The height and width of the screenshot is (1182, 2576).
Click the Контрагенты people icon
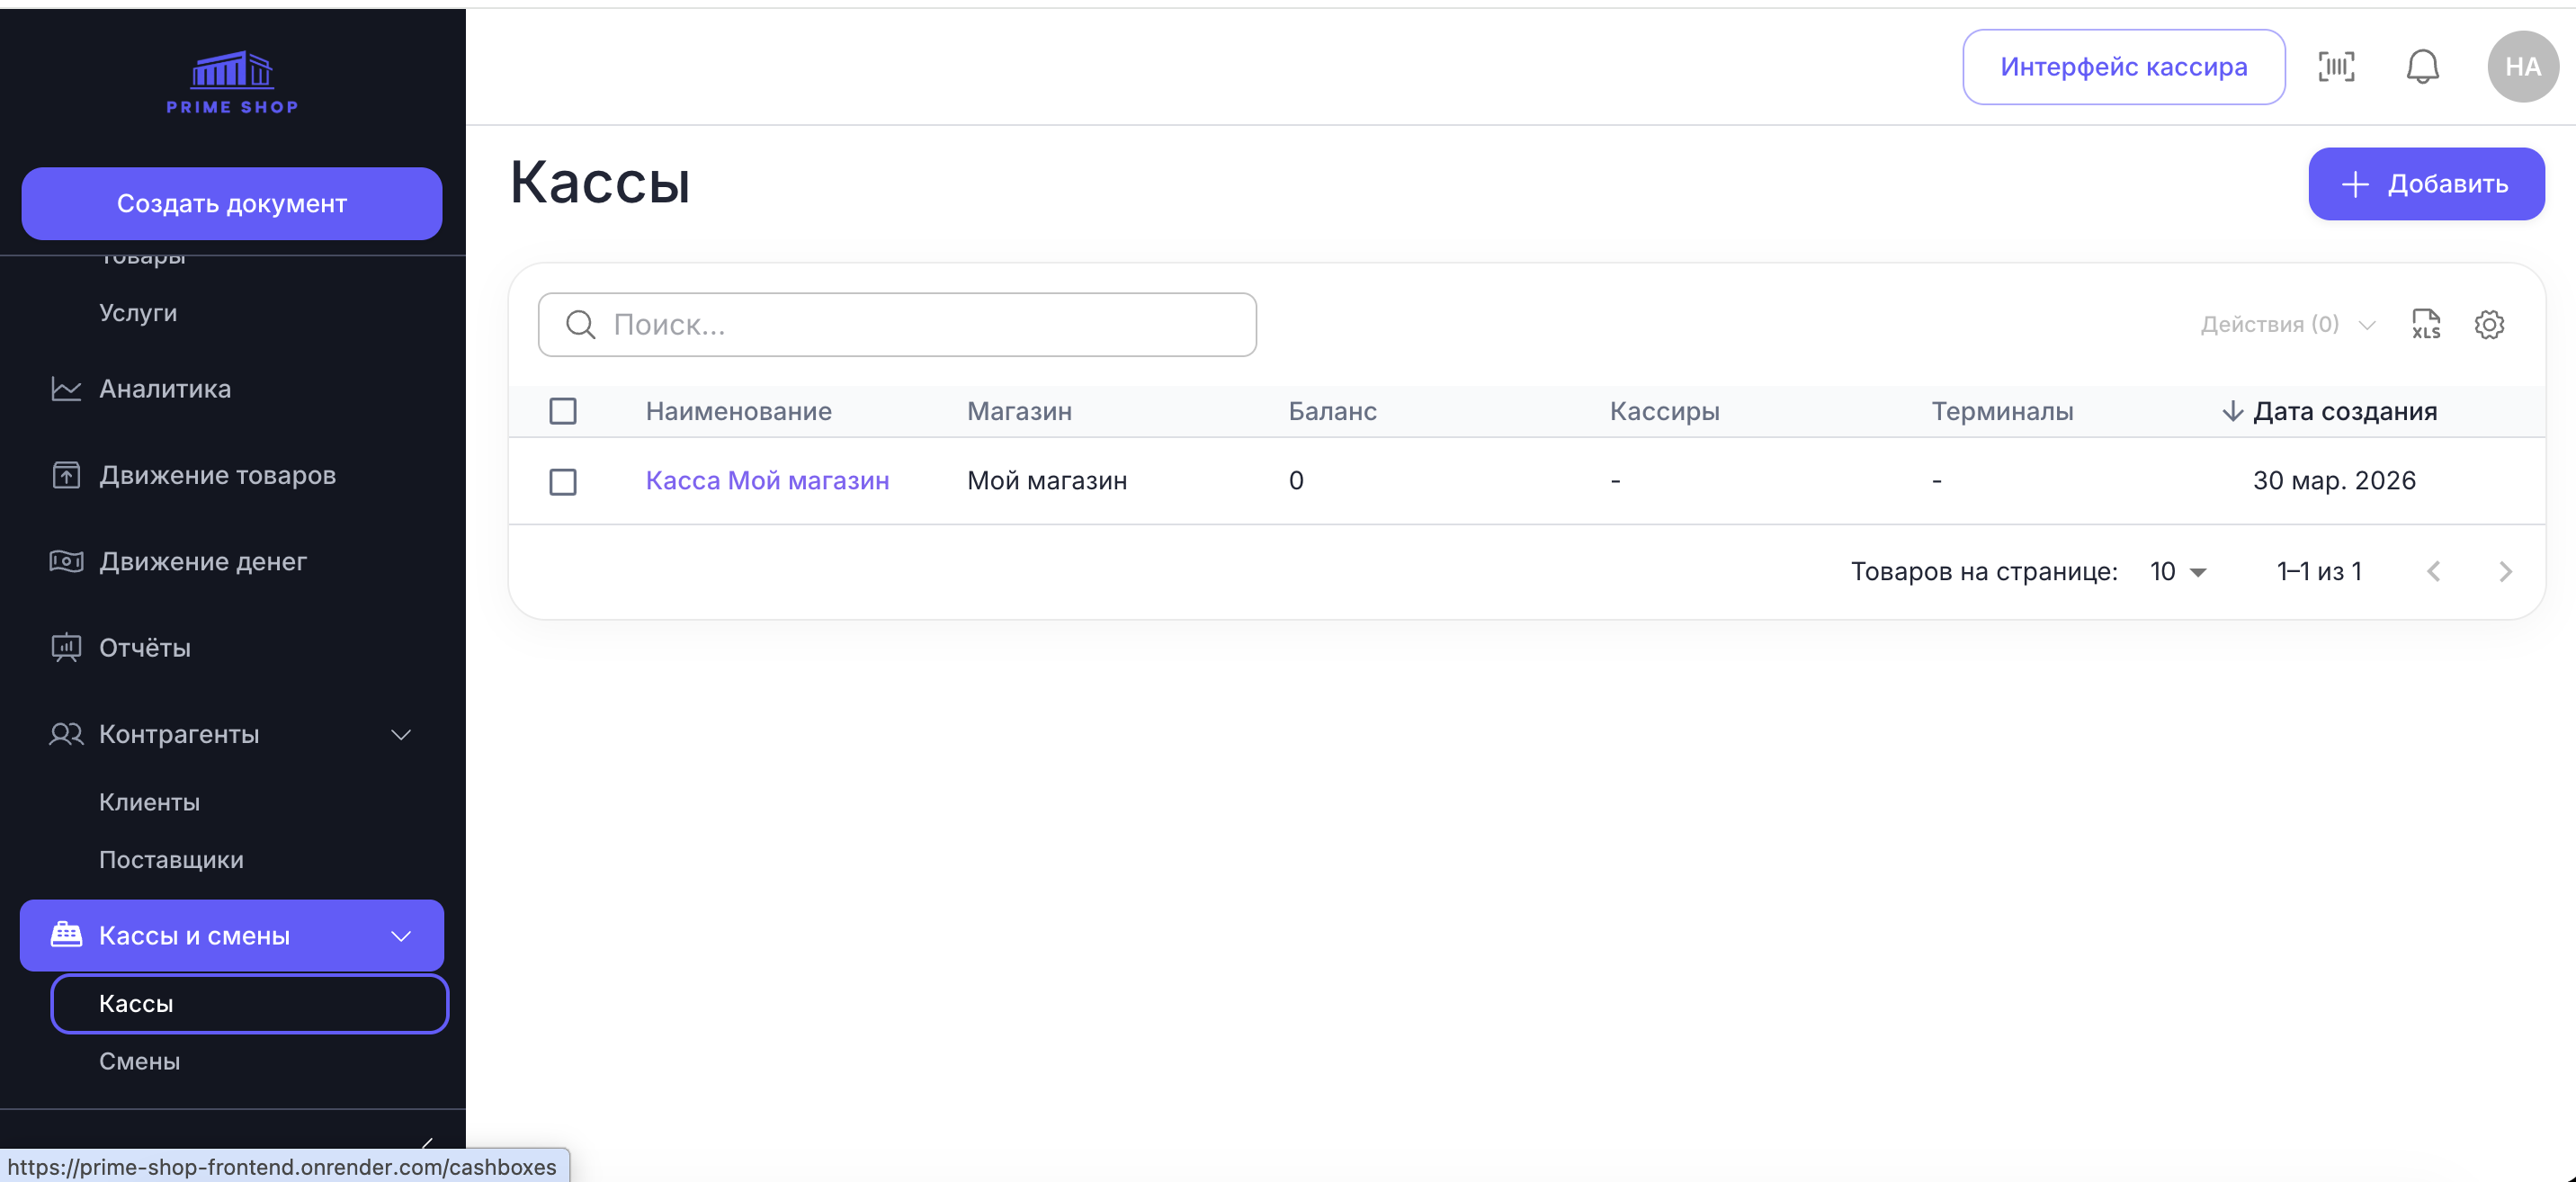click(x=66, y=734)
